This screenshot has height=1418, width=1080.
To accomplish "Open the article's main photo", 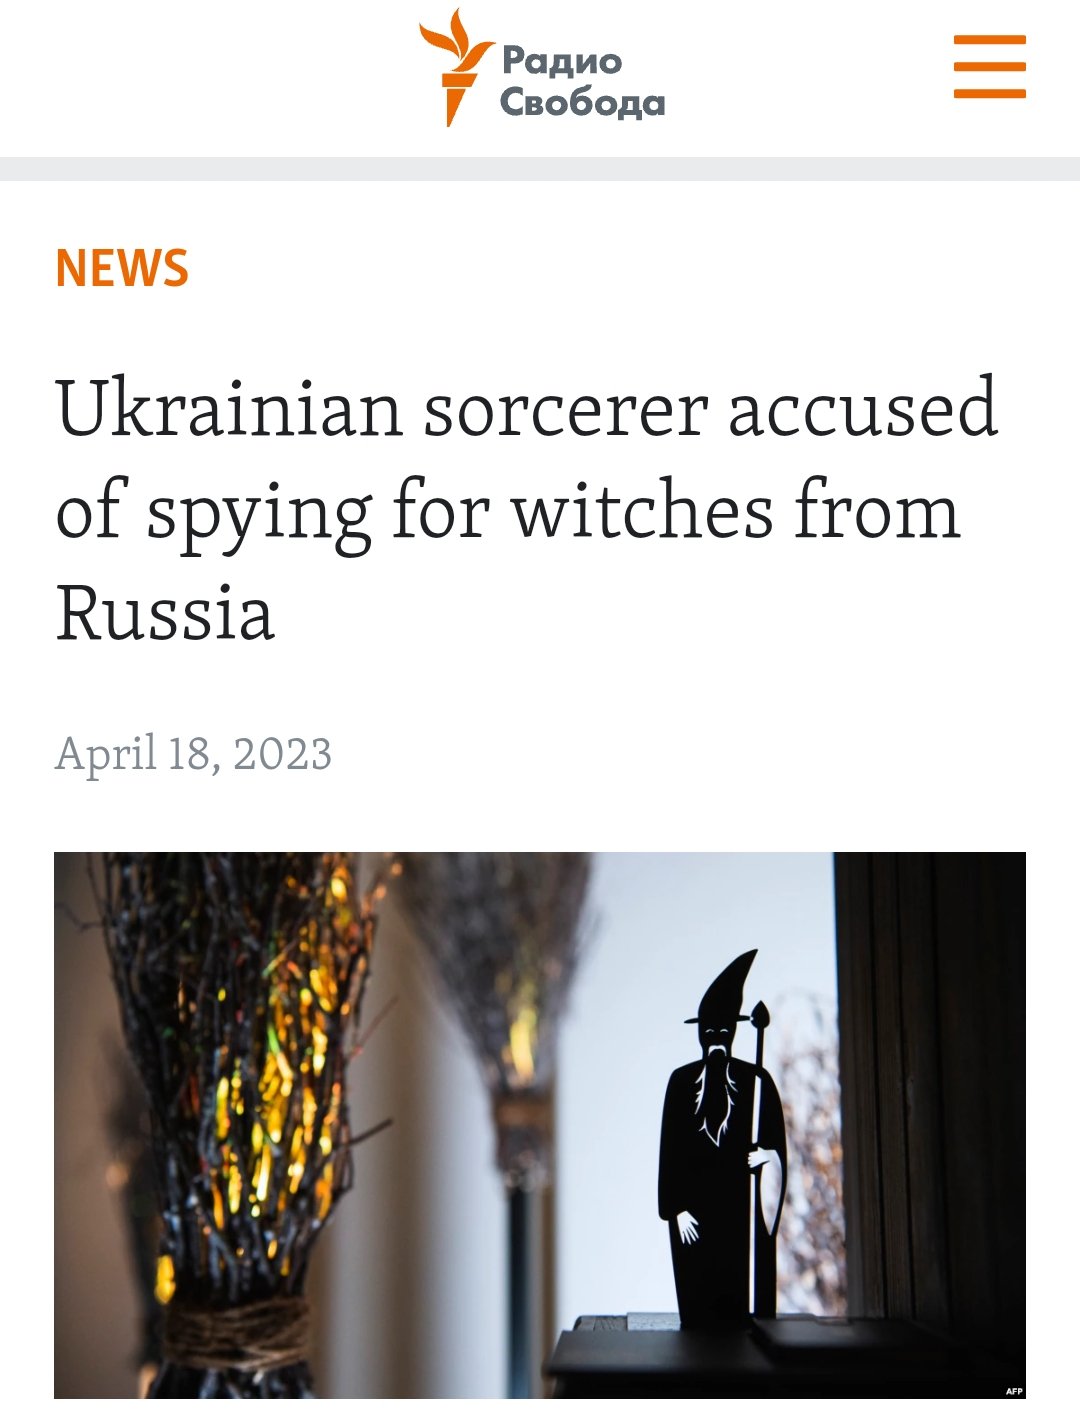I will pos(540,1125).
